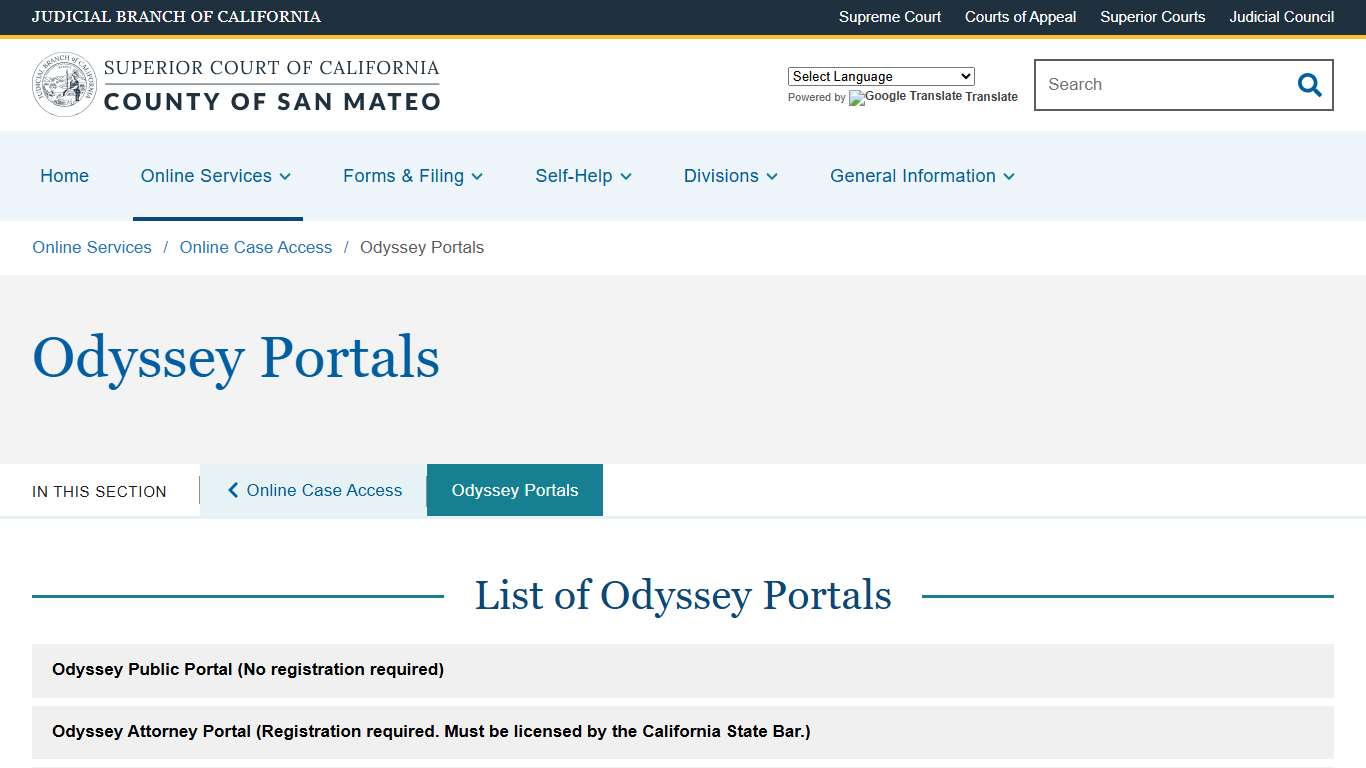Open the Supreme Court link

point(889,17)
